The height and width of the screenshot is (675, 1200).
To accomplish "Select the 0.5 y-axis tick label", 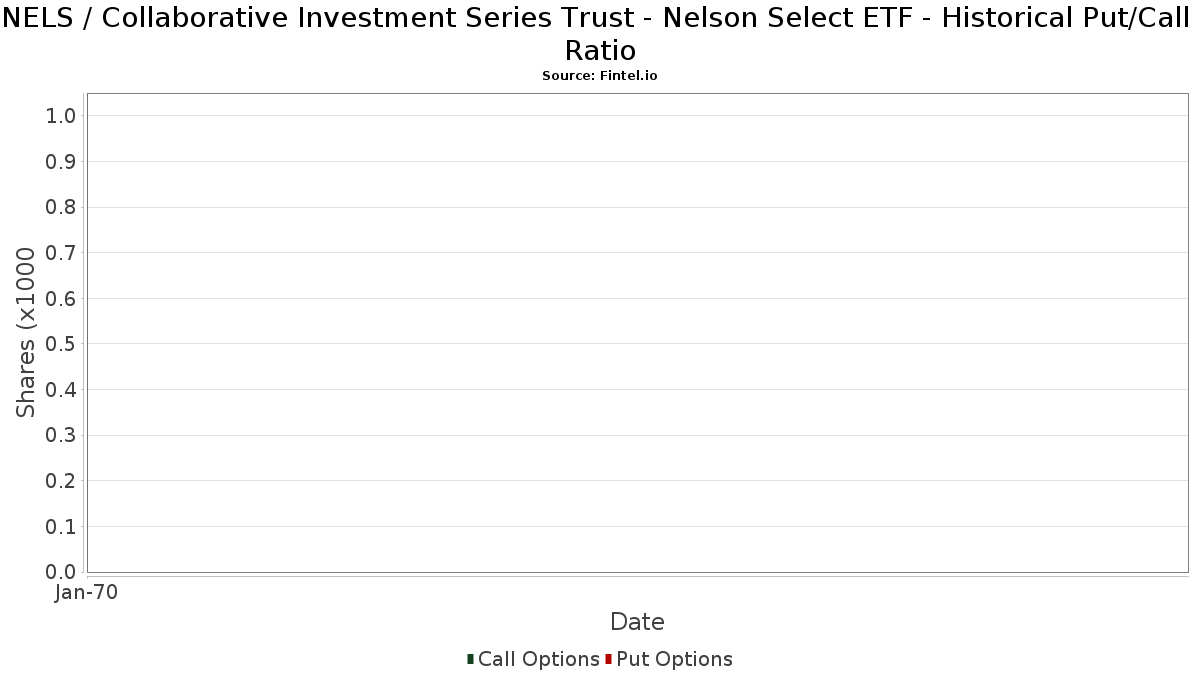I will click(x=61, y=344).
